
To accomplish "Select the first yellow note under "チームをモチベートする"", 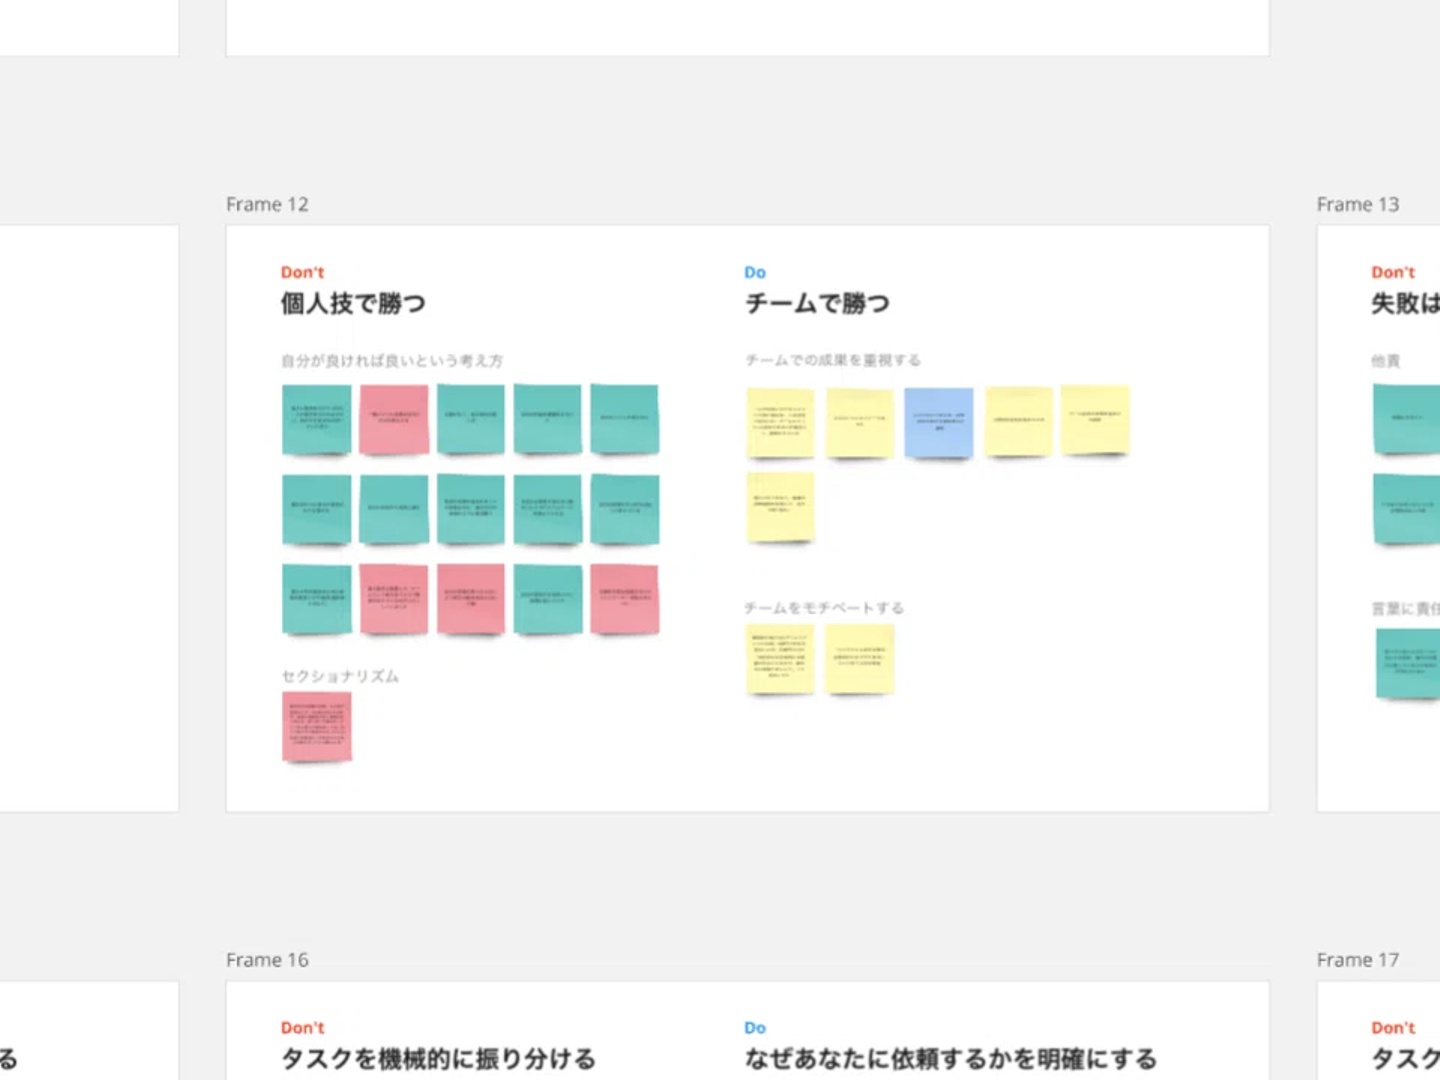I will [x=780, y=659].
